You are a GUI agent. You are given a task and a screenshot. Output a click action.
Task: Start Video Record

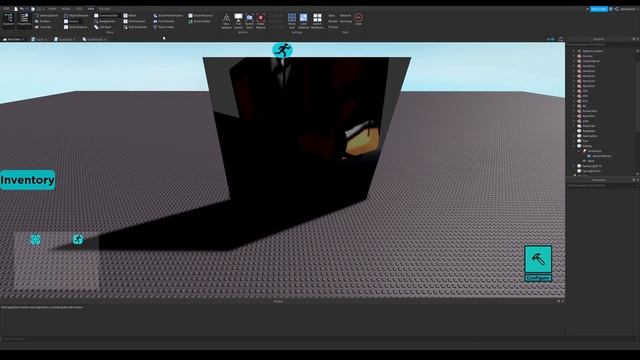261,21
